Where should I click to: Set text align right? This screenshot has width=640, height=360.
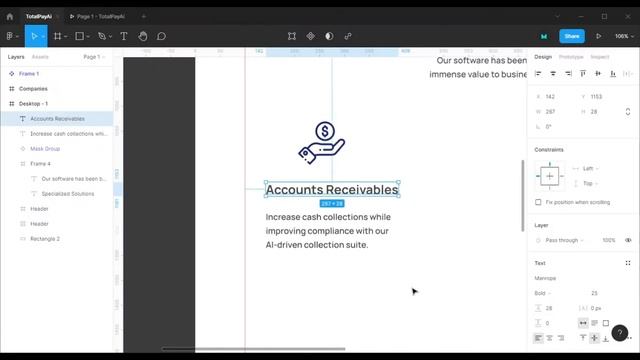pyautogui.click(x=561, y=338)
